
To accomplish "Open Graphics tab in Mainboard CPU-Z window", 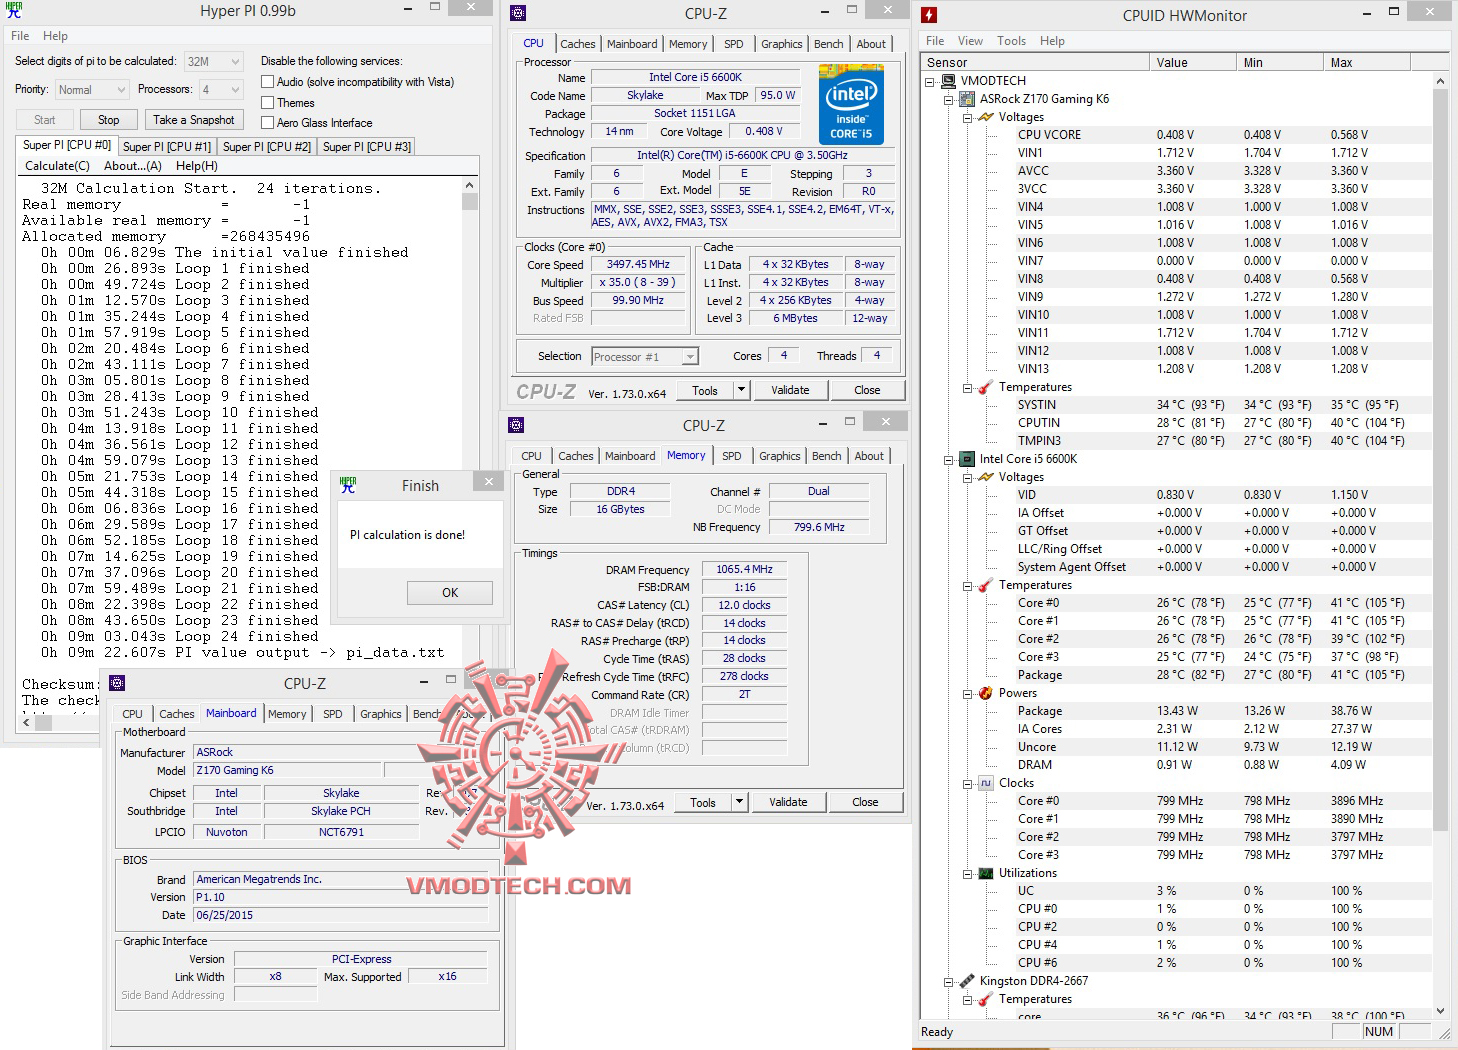I will [380, 714].
